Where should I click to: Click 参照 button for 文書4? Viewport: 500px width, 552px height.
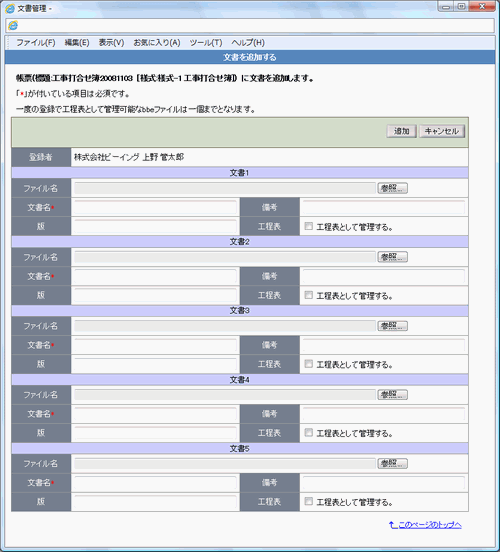[x=393, y=395]
